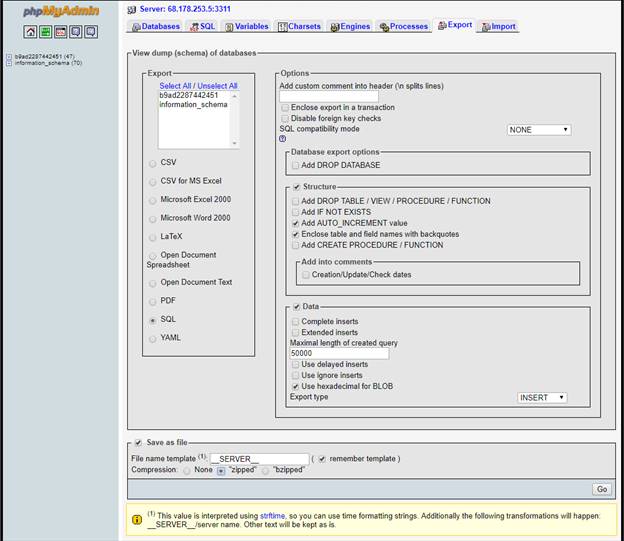Click the phpMyAdmin logo
This screenshot has width=624, height=541.
coord(60,11)
